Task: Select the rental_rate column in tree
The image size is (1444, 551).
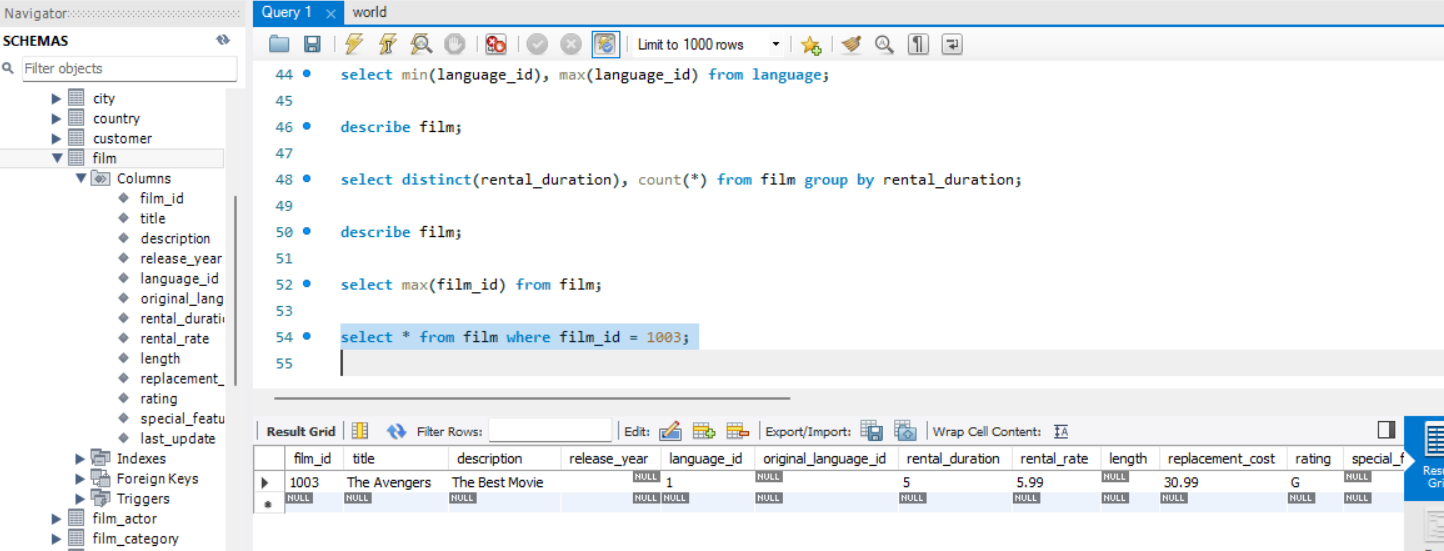Action: pos(175,338)
